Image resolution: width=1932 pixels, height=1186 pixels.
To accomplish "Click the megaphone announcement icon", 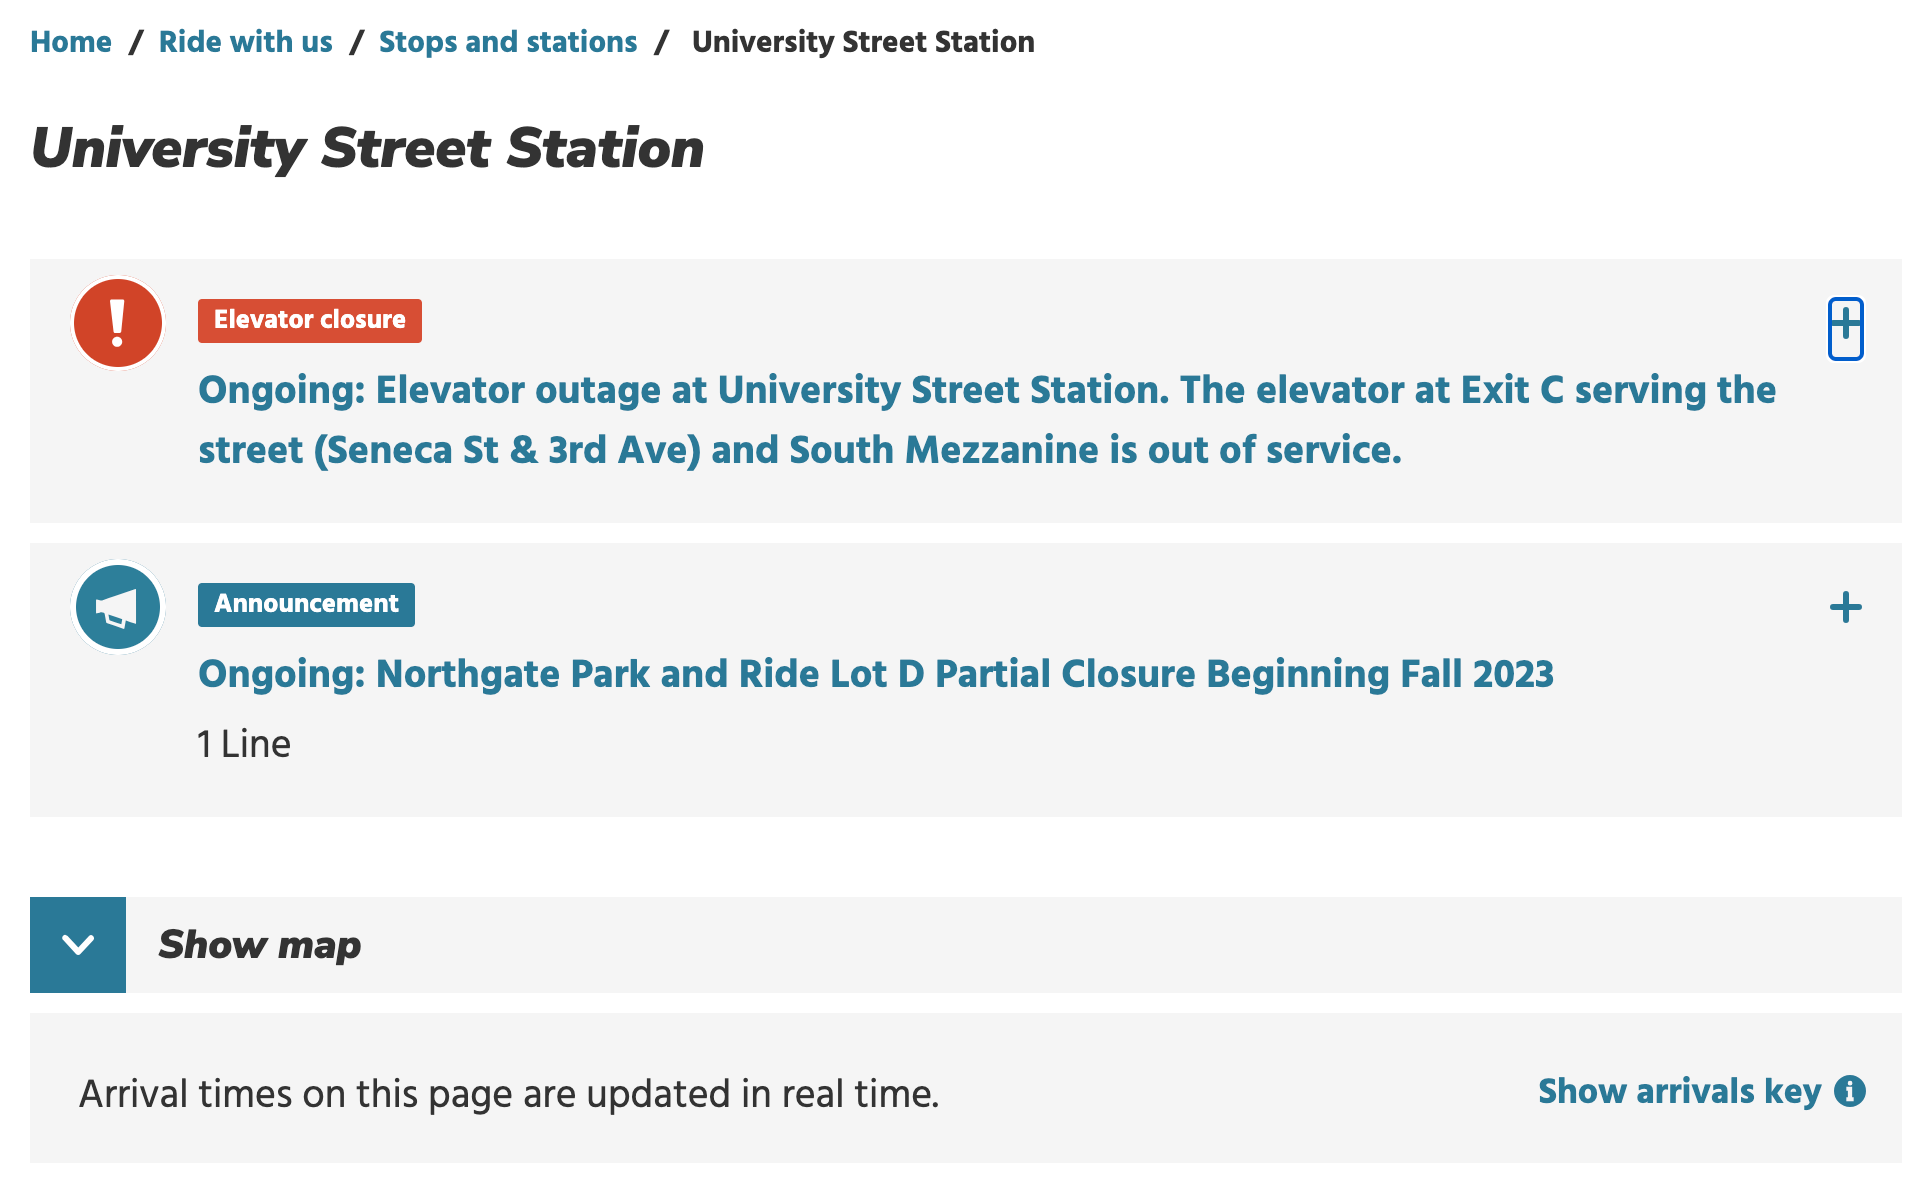I will (x=118, y=607).
